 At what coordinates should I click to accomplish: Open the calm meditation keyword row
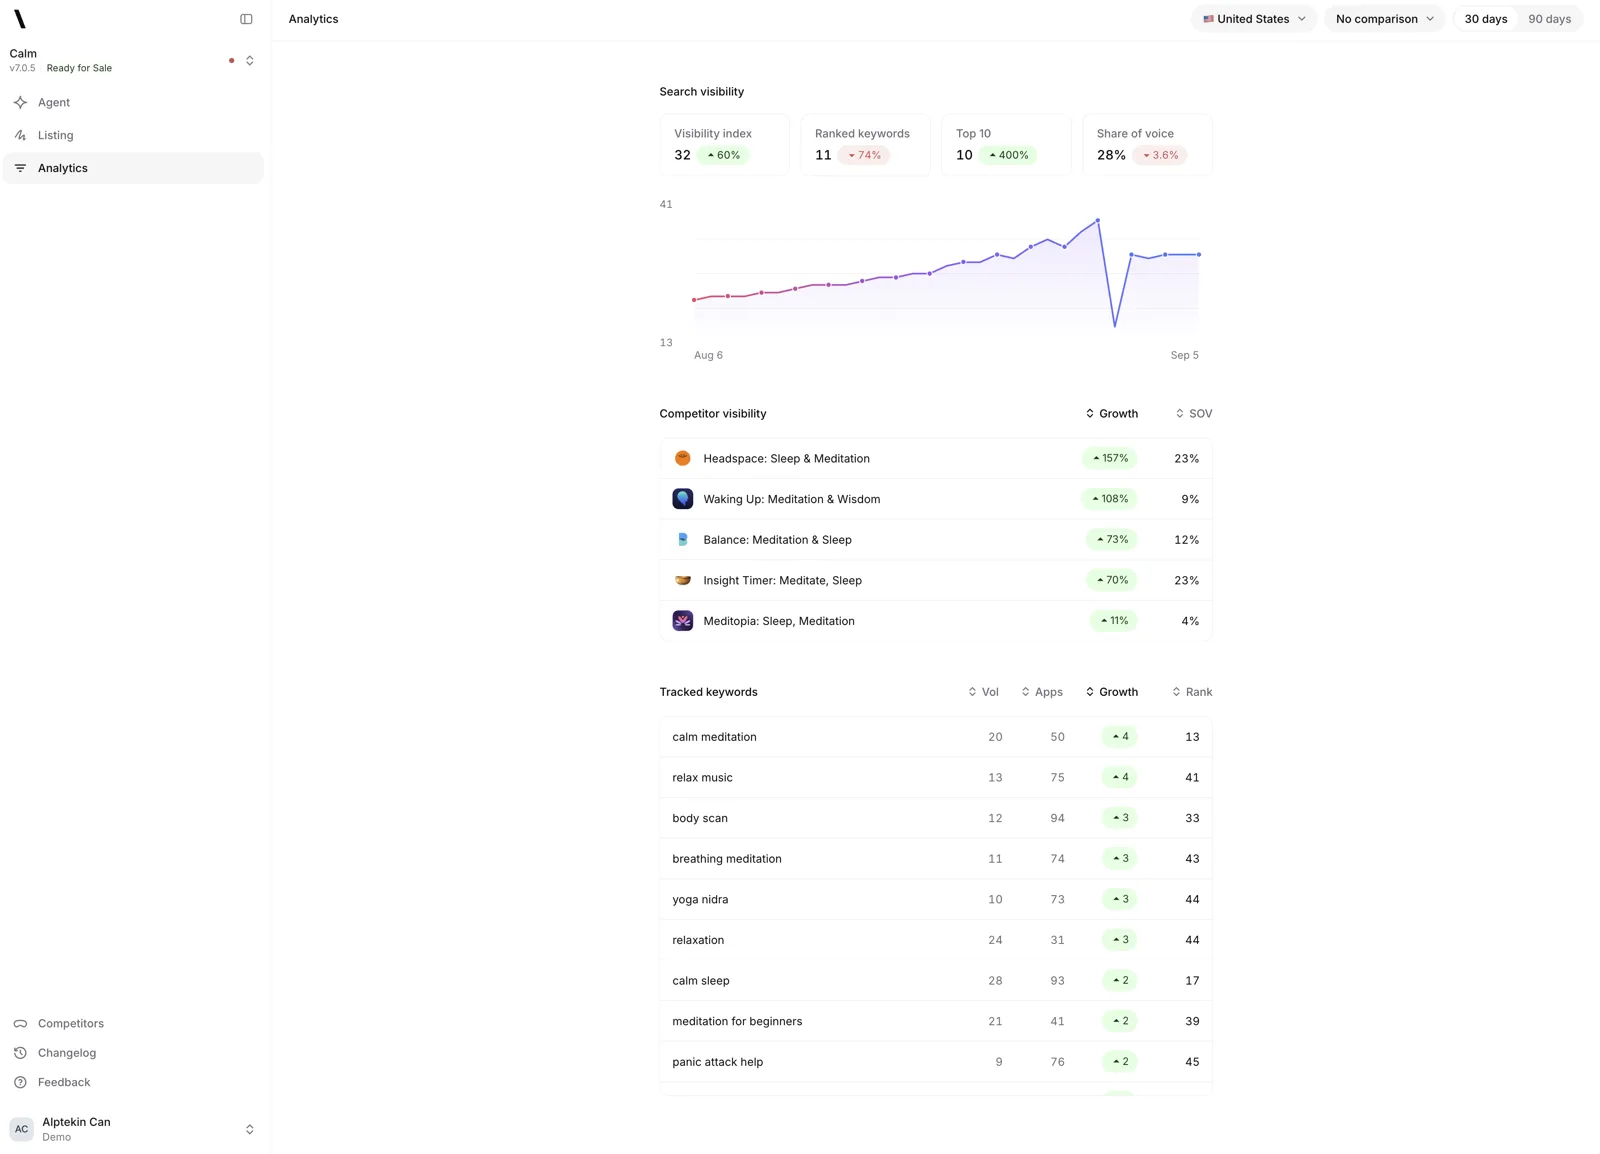pyautogui.click(x=936, y=737)
